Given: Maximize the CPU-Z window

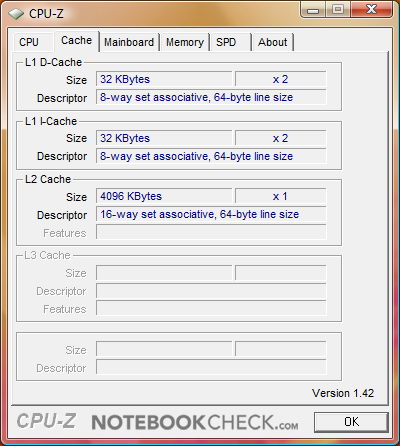Looking at the screenshot, I should click(338, 10).
